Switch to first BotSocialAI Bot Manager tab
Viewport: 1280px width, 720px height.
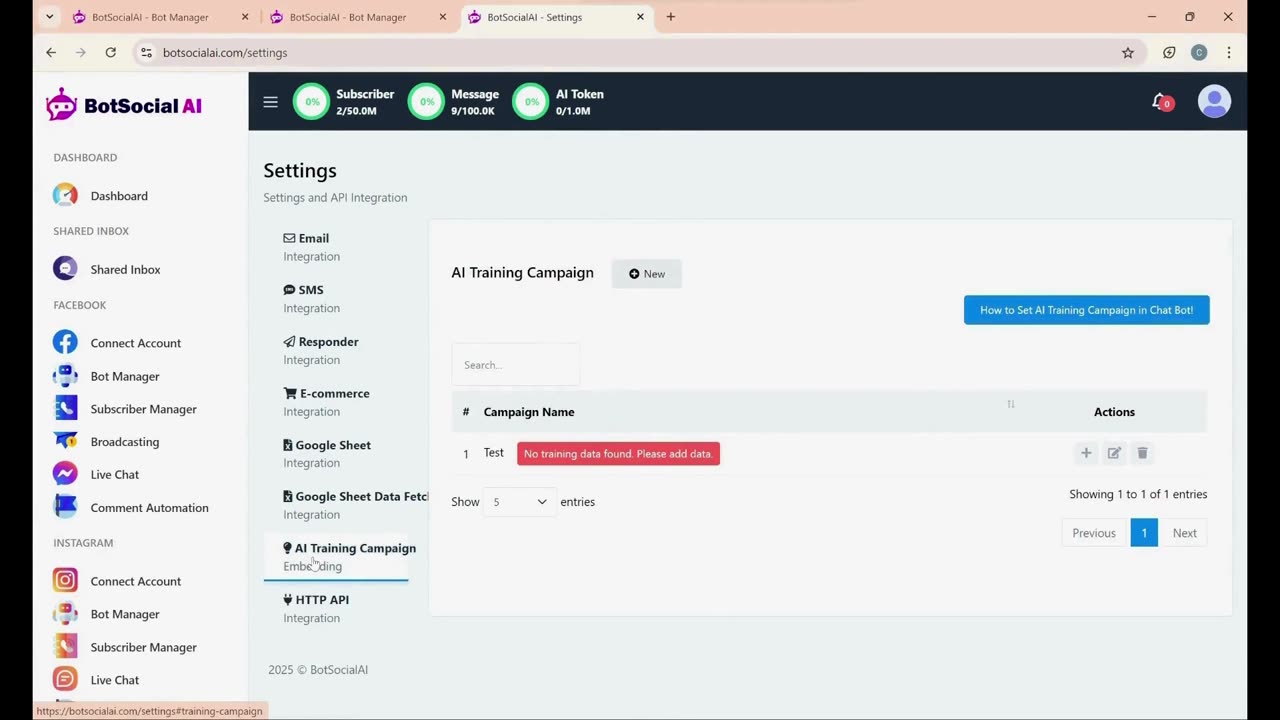[x=160, y=17]
